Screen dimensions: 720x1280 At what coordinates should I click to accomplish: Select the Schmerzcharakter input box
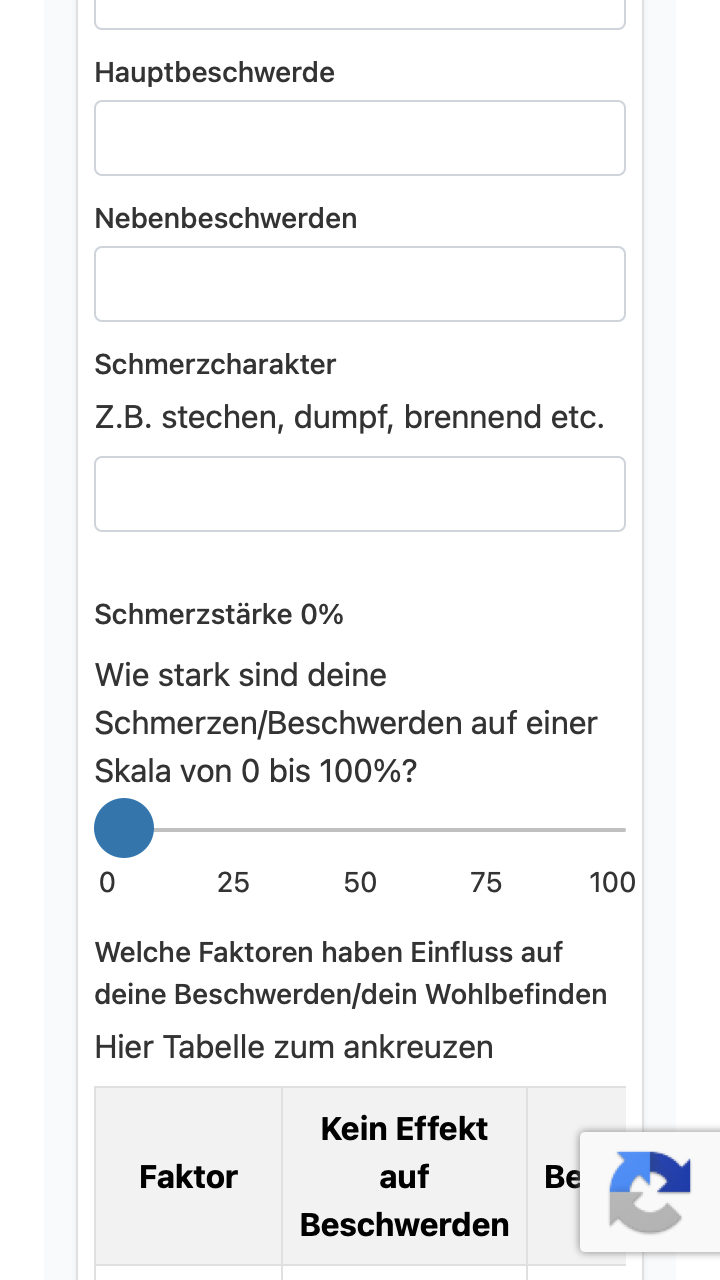[360, 494]
